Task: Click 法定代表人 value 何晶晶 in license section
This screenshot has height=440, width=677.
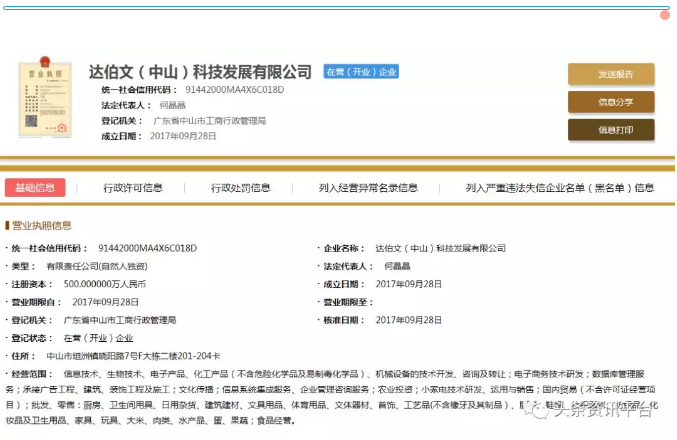Action: pos(397,266)
